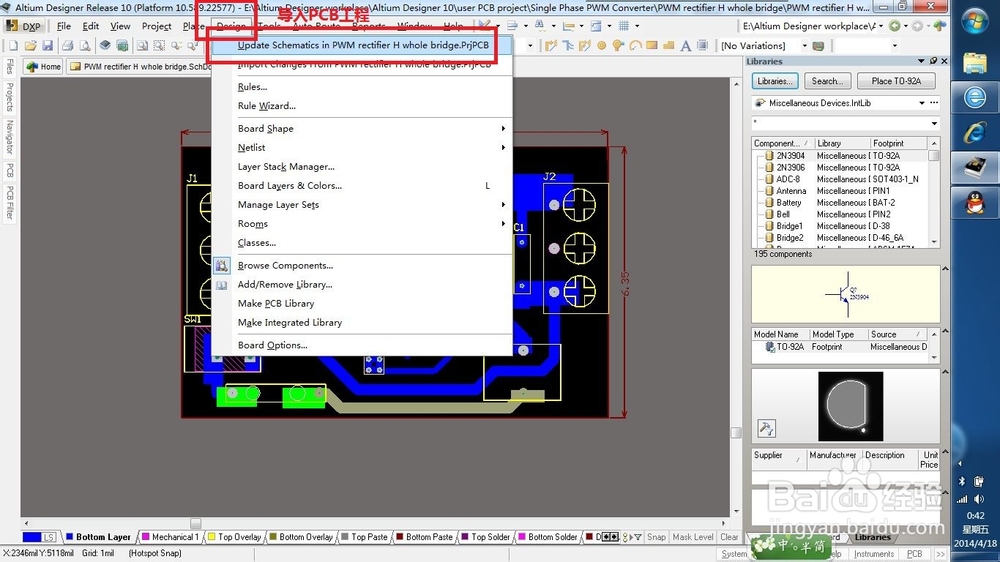Create a new document with the blank page icon
1000x562 pixels.
coord(13,46)
